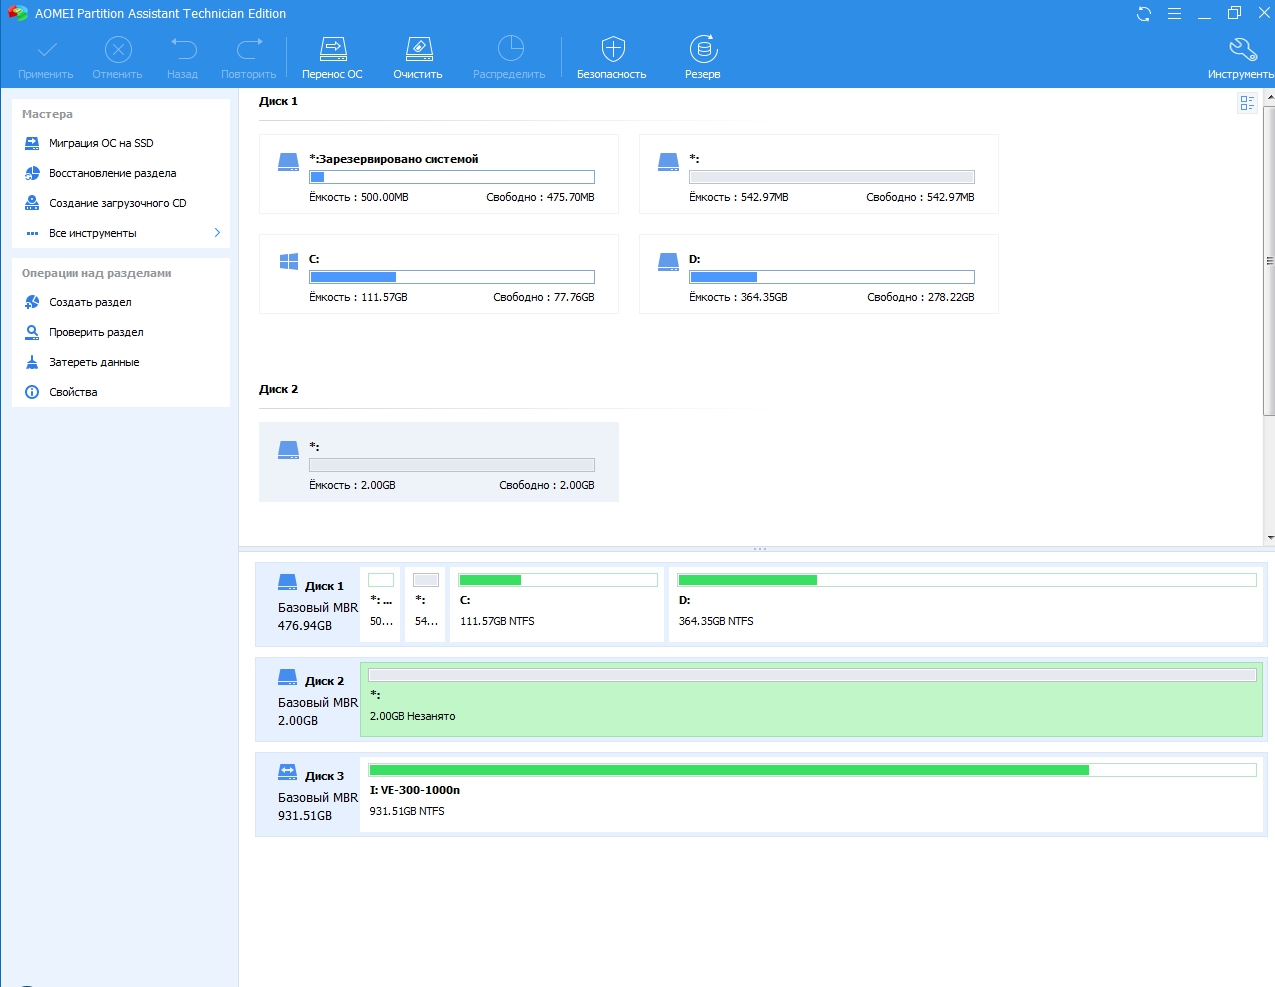Select the C: partition card

click(x=438, y=274)
